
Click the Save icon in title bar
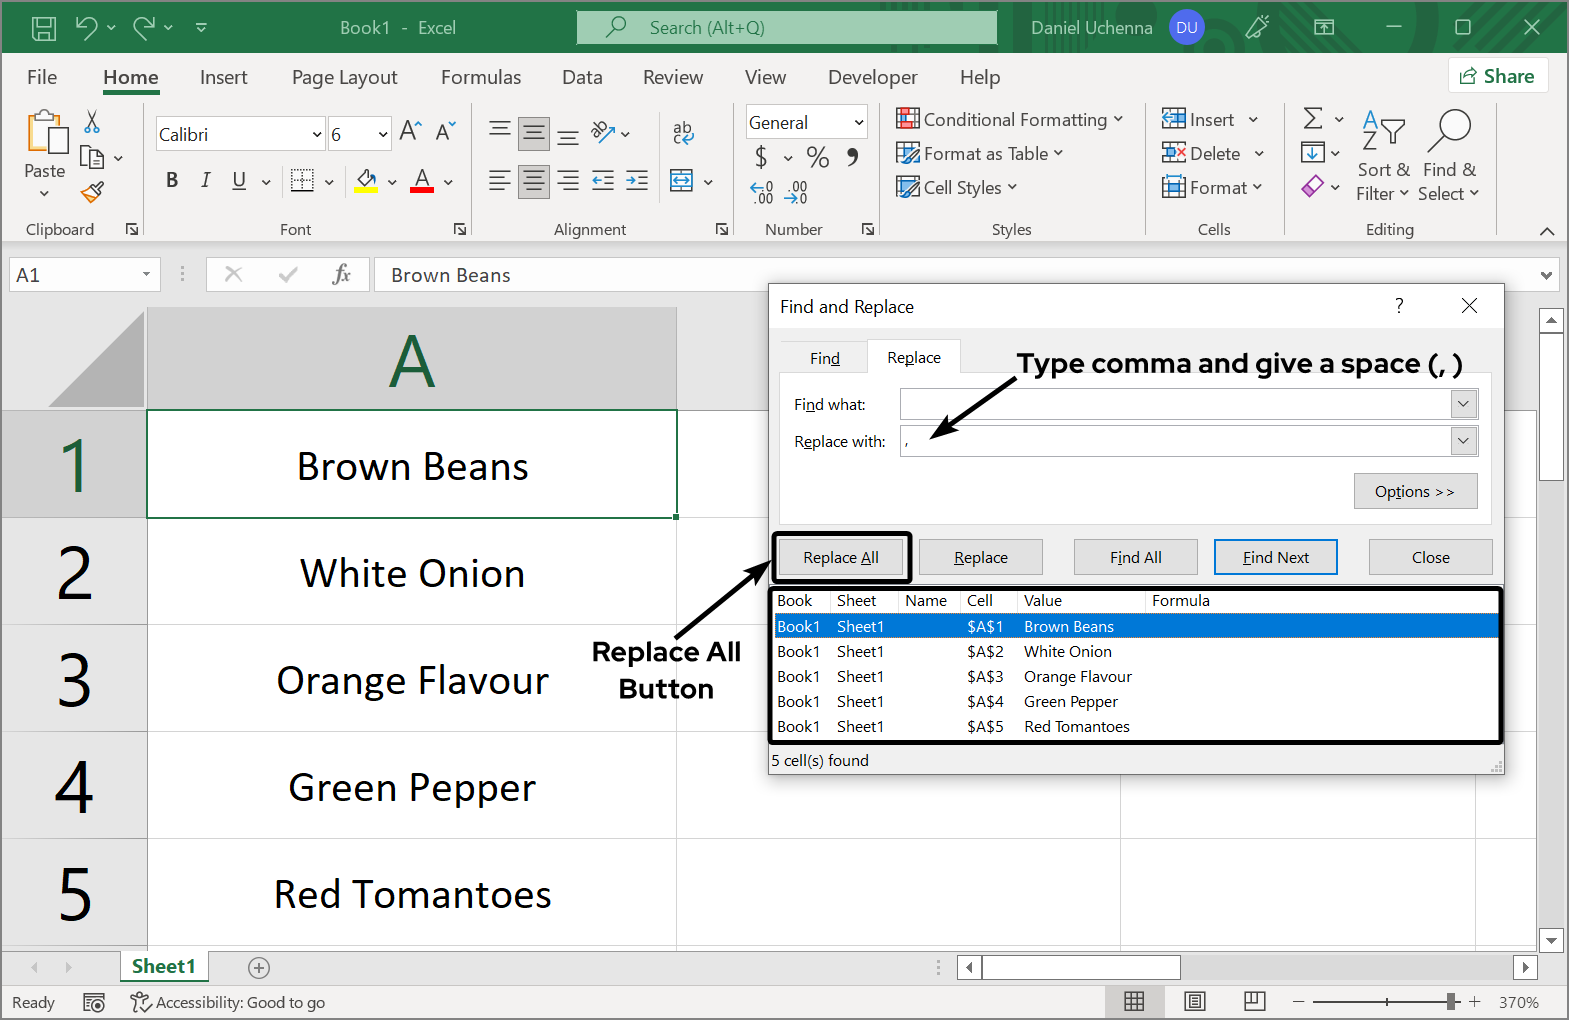(44, 28)
